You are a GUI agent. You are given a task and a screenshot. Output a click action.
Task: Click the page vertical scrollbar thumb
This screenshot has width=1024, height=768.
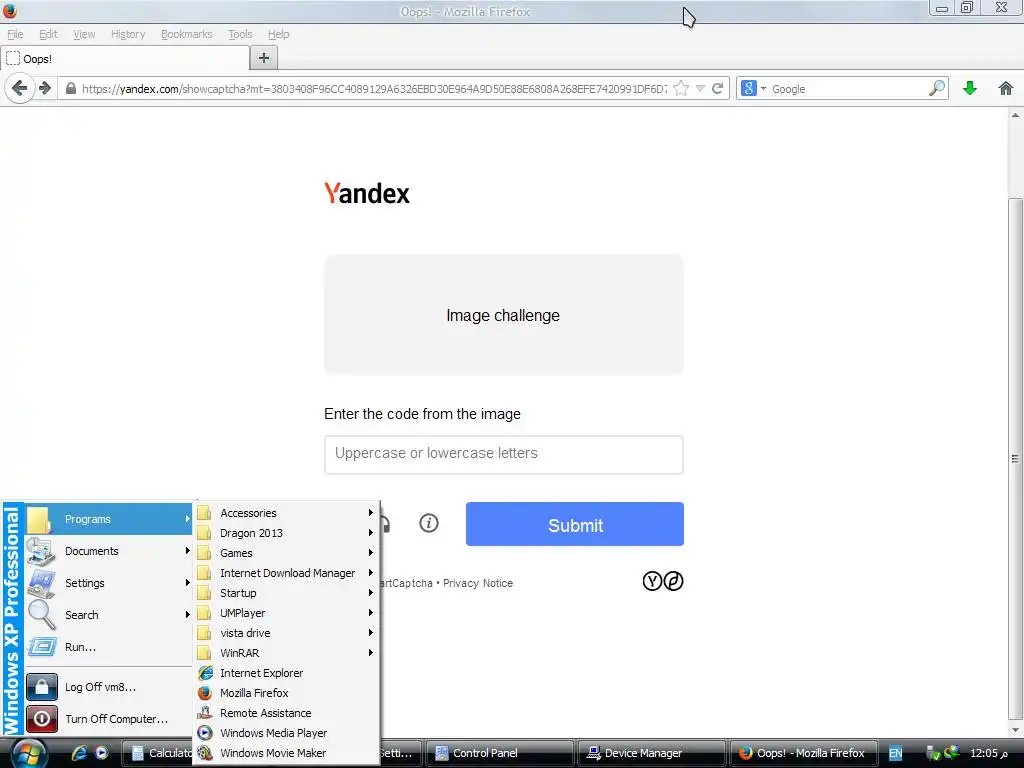point(1015,457)
